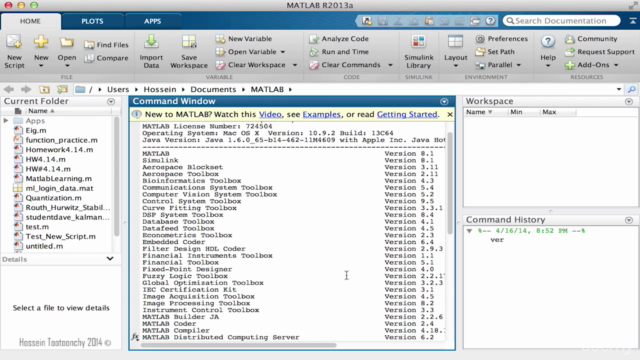
Task: Click Analyze Code
Action: 339,39
